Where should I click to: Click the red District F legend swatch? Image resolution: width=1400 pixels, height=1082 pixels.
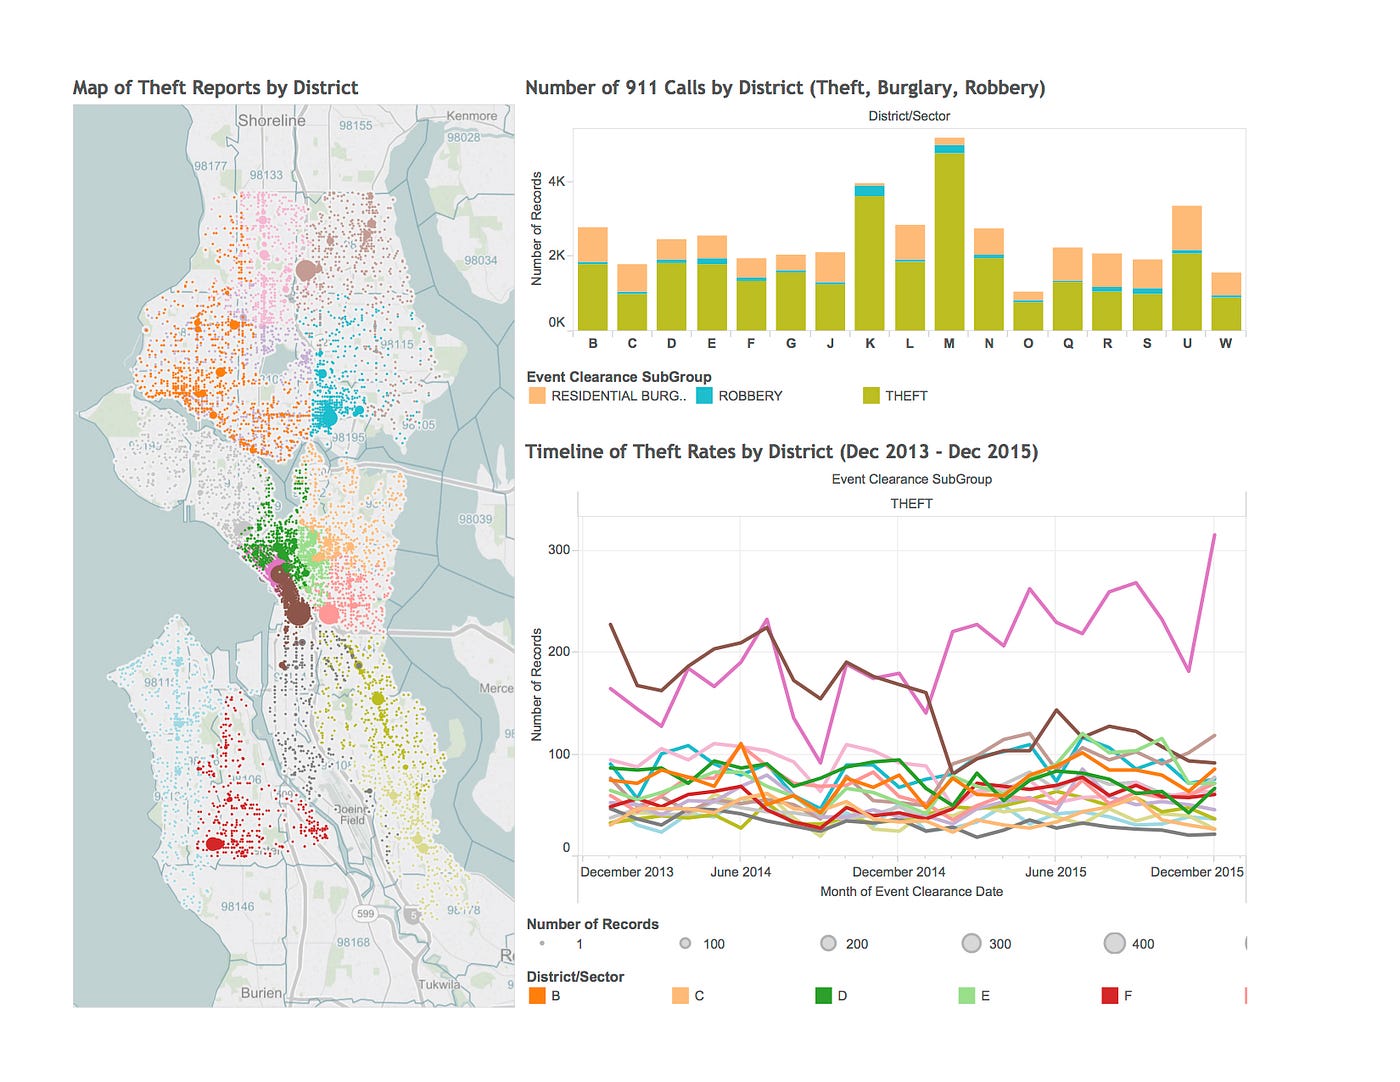1108,995
